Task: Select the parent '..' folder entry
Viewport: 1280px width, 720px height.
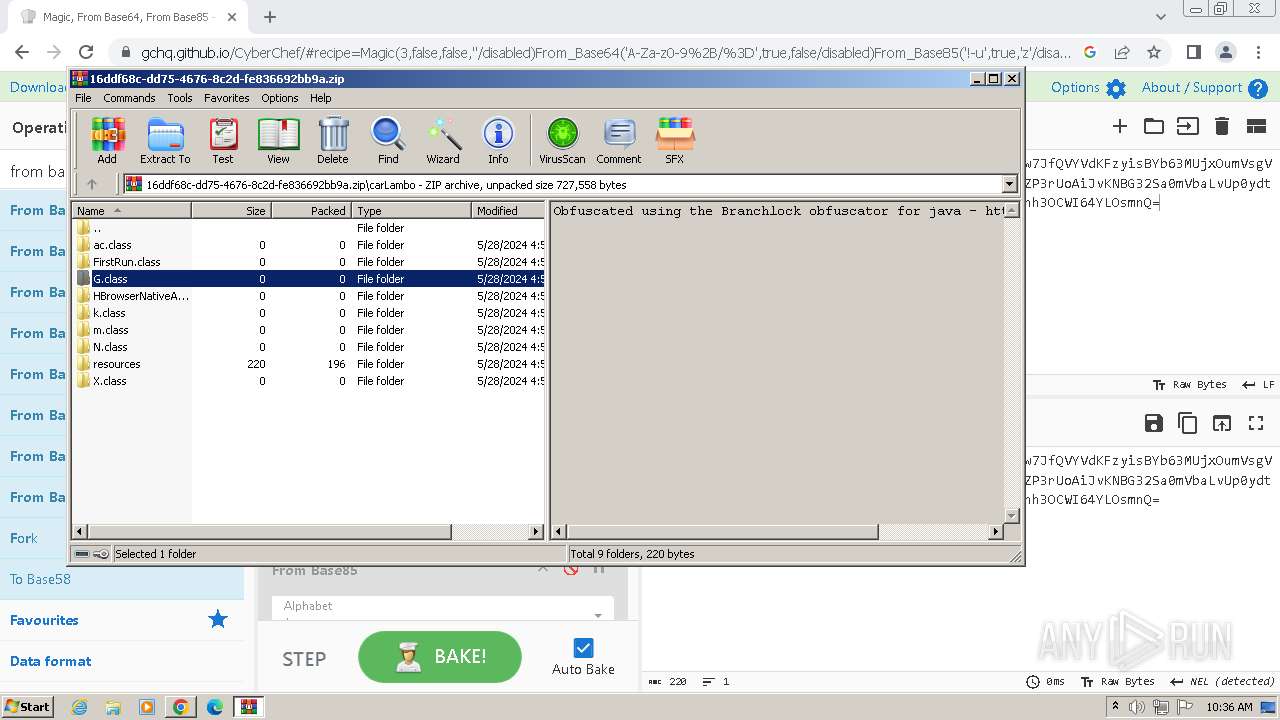Action: click(308, 228)
